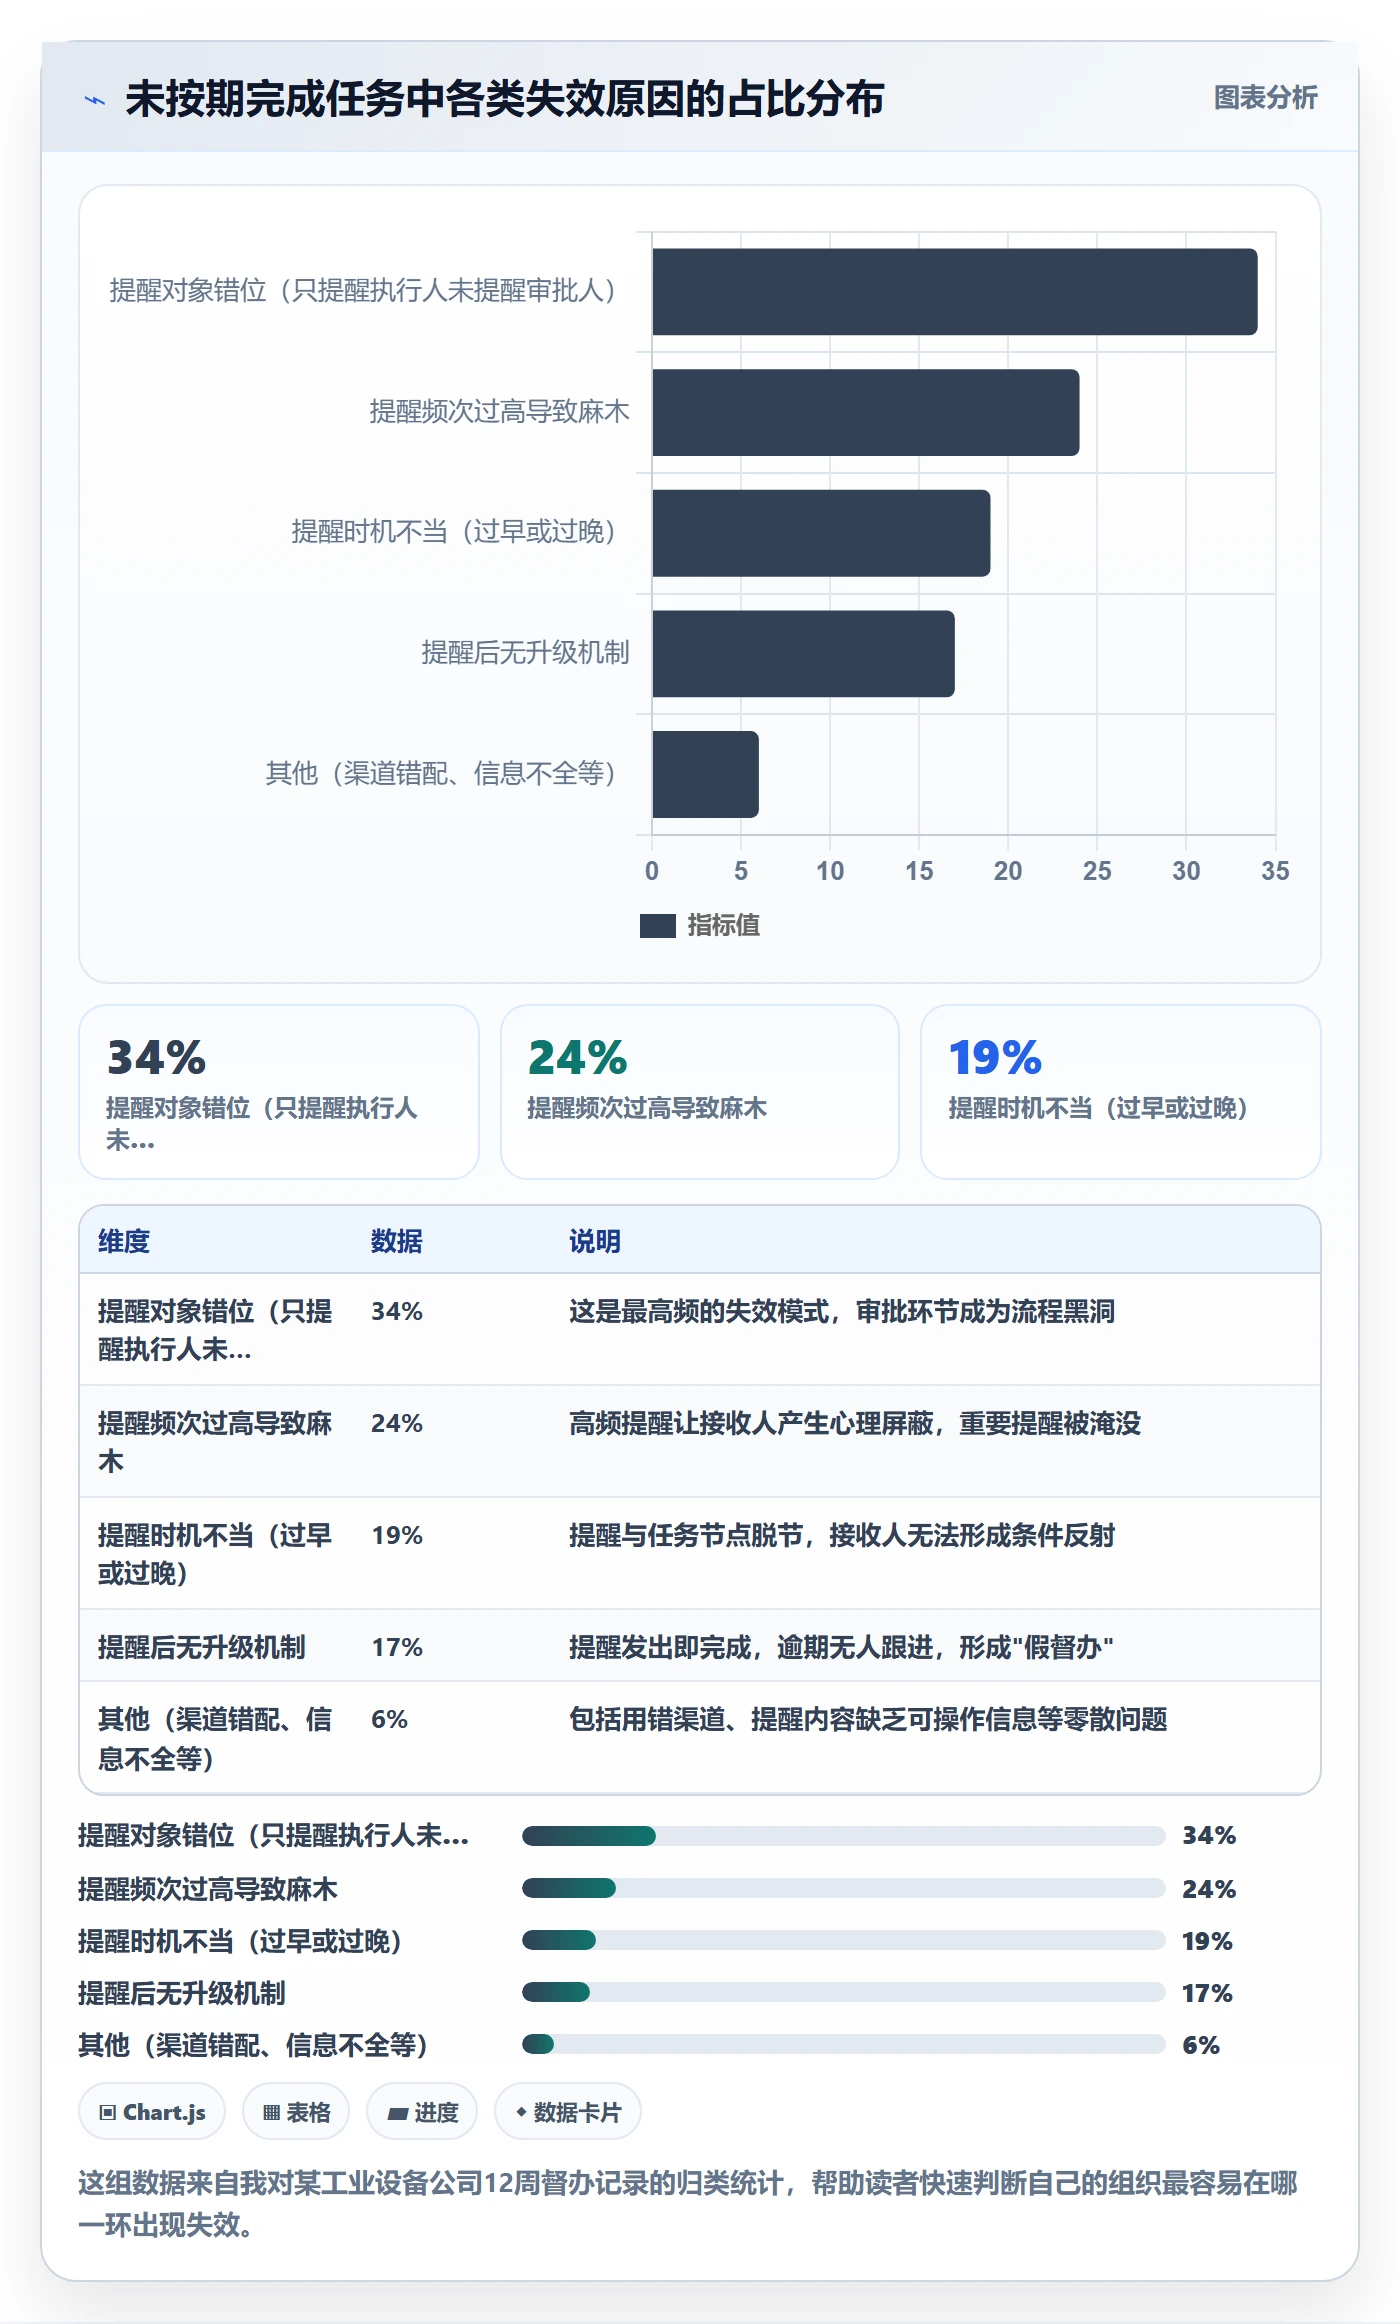
Task: Click the Chart.js chip's square icon
Action: (x=108, y=2113)
